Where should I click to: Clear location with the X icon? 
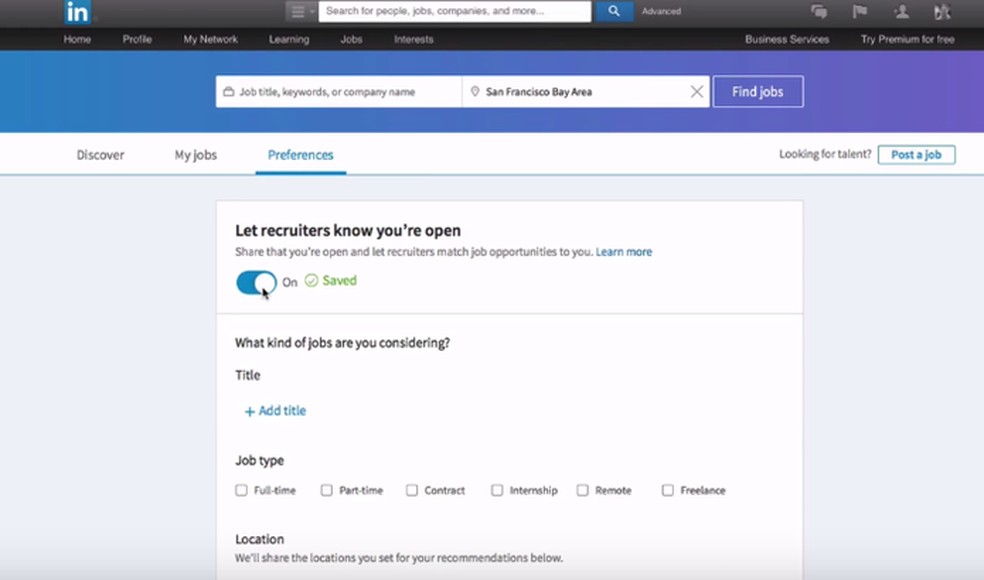pyautogui.click(x=696, y=91)
